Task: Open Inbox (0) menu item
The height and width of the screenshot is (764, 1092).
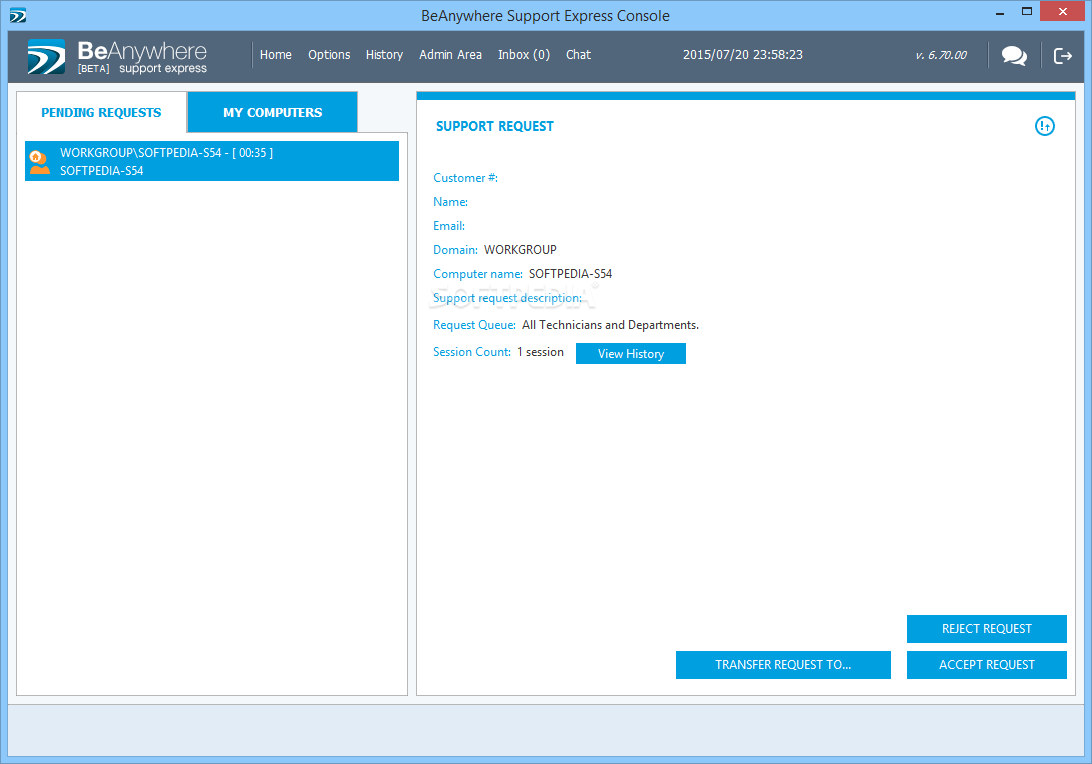Action: click(524, 54)
